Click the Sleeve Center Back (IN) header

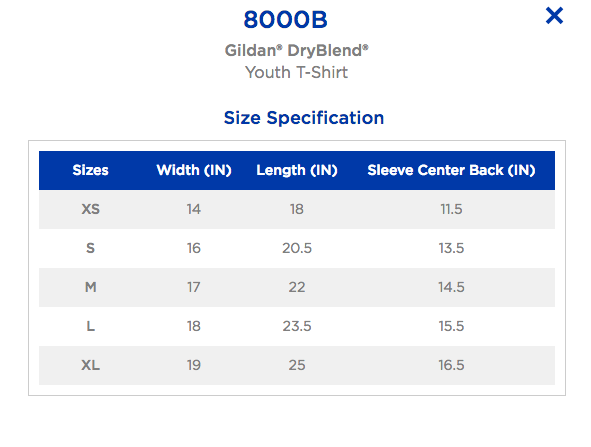tap(451, 170)
